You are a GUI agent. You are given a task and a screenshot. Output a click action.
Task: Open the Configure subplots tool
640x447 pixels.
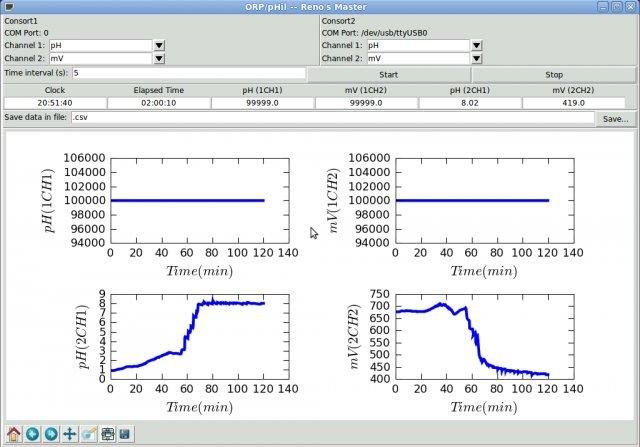(x=108, y=434)
